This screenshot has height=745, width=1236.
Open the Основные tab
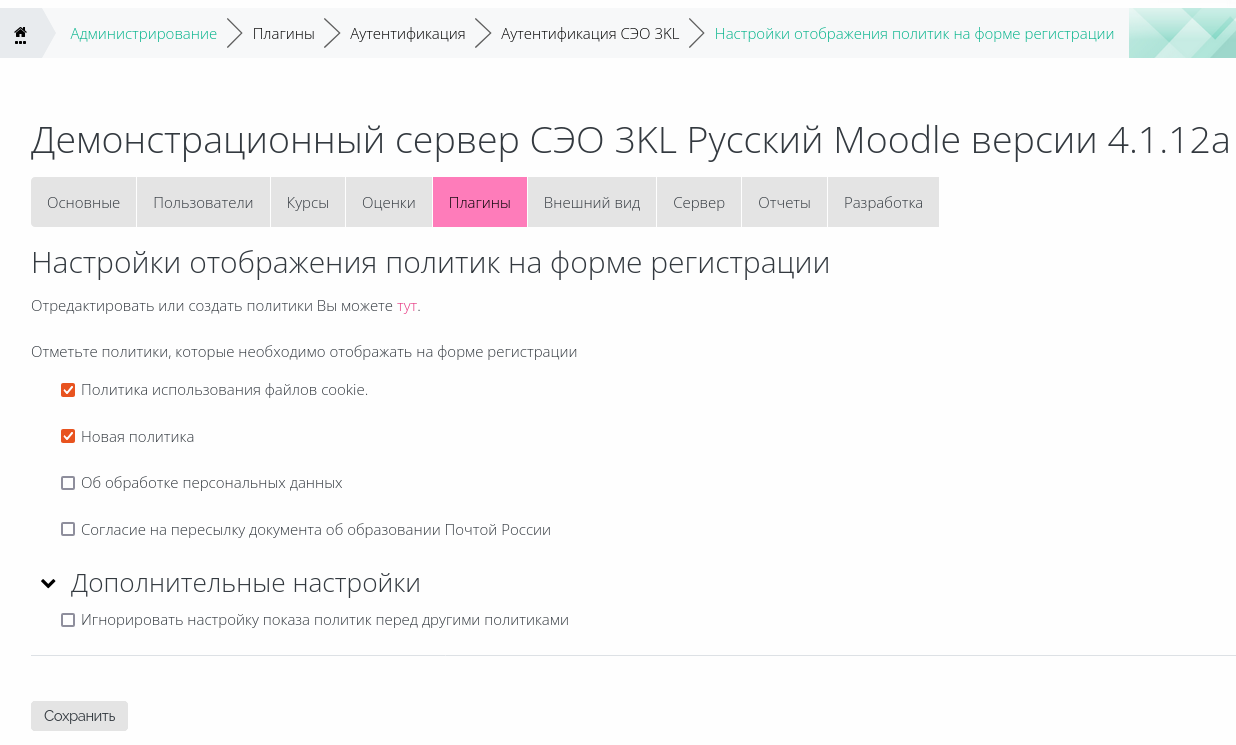[83, 202]
